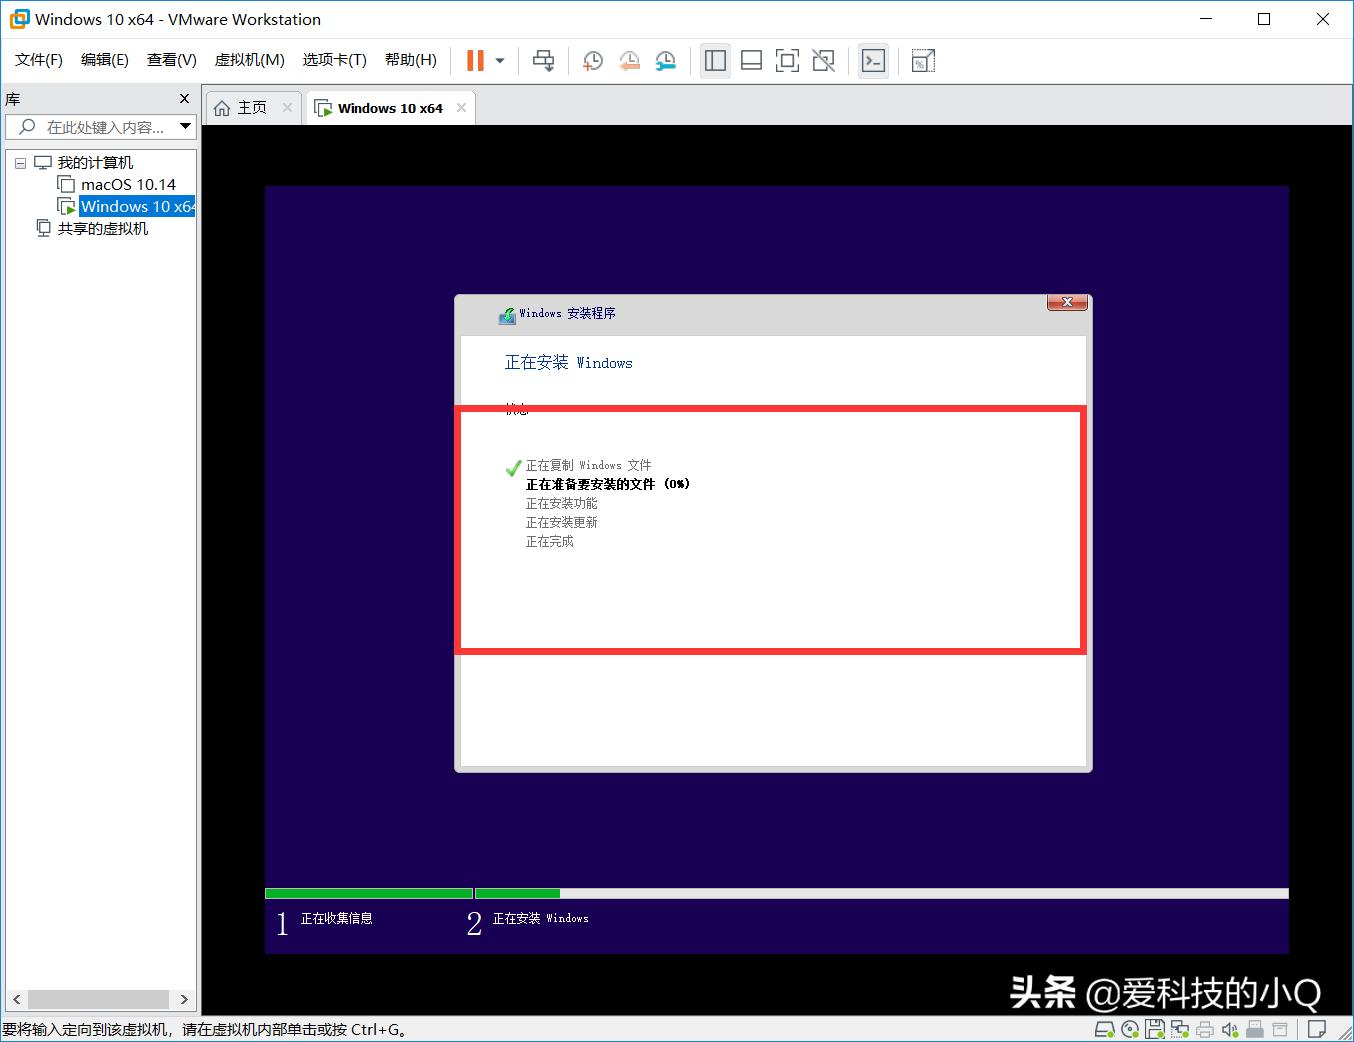Mute the virtual machine sound device
Screen dimensions: 1354x1042
(1229, 1029)
